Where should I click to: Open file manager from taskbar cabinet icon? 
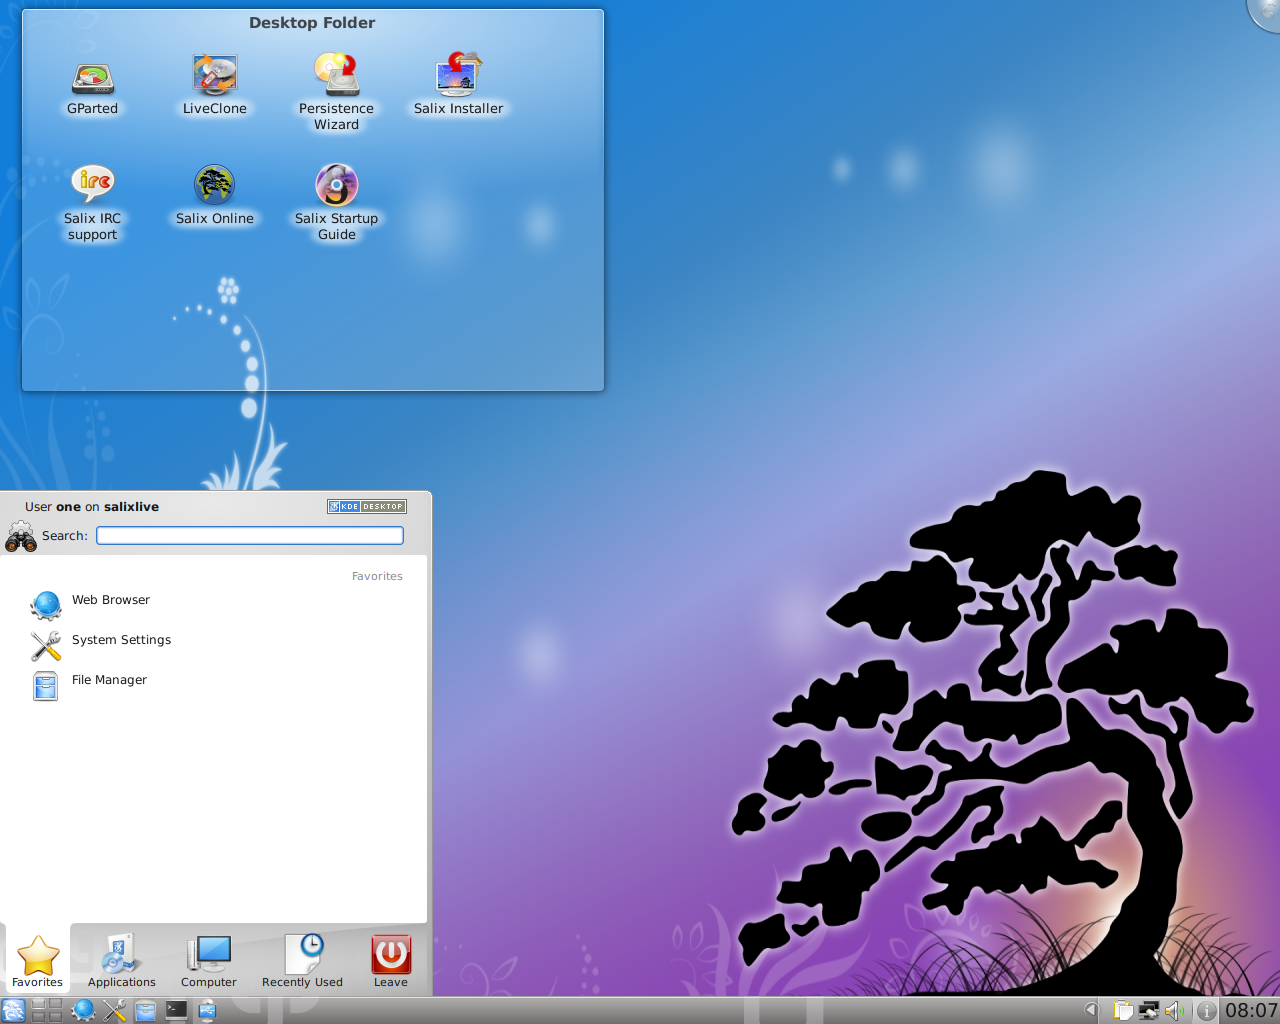[x=145, y=1011]
